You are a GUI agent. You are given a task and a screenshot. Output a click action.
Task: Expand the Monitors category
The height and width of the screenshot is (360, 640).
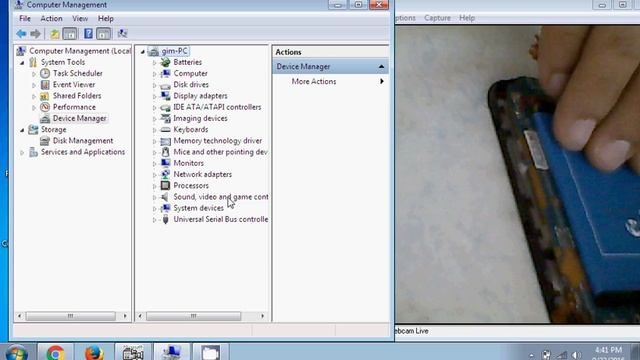[x=154, y=164]
